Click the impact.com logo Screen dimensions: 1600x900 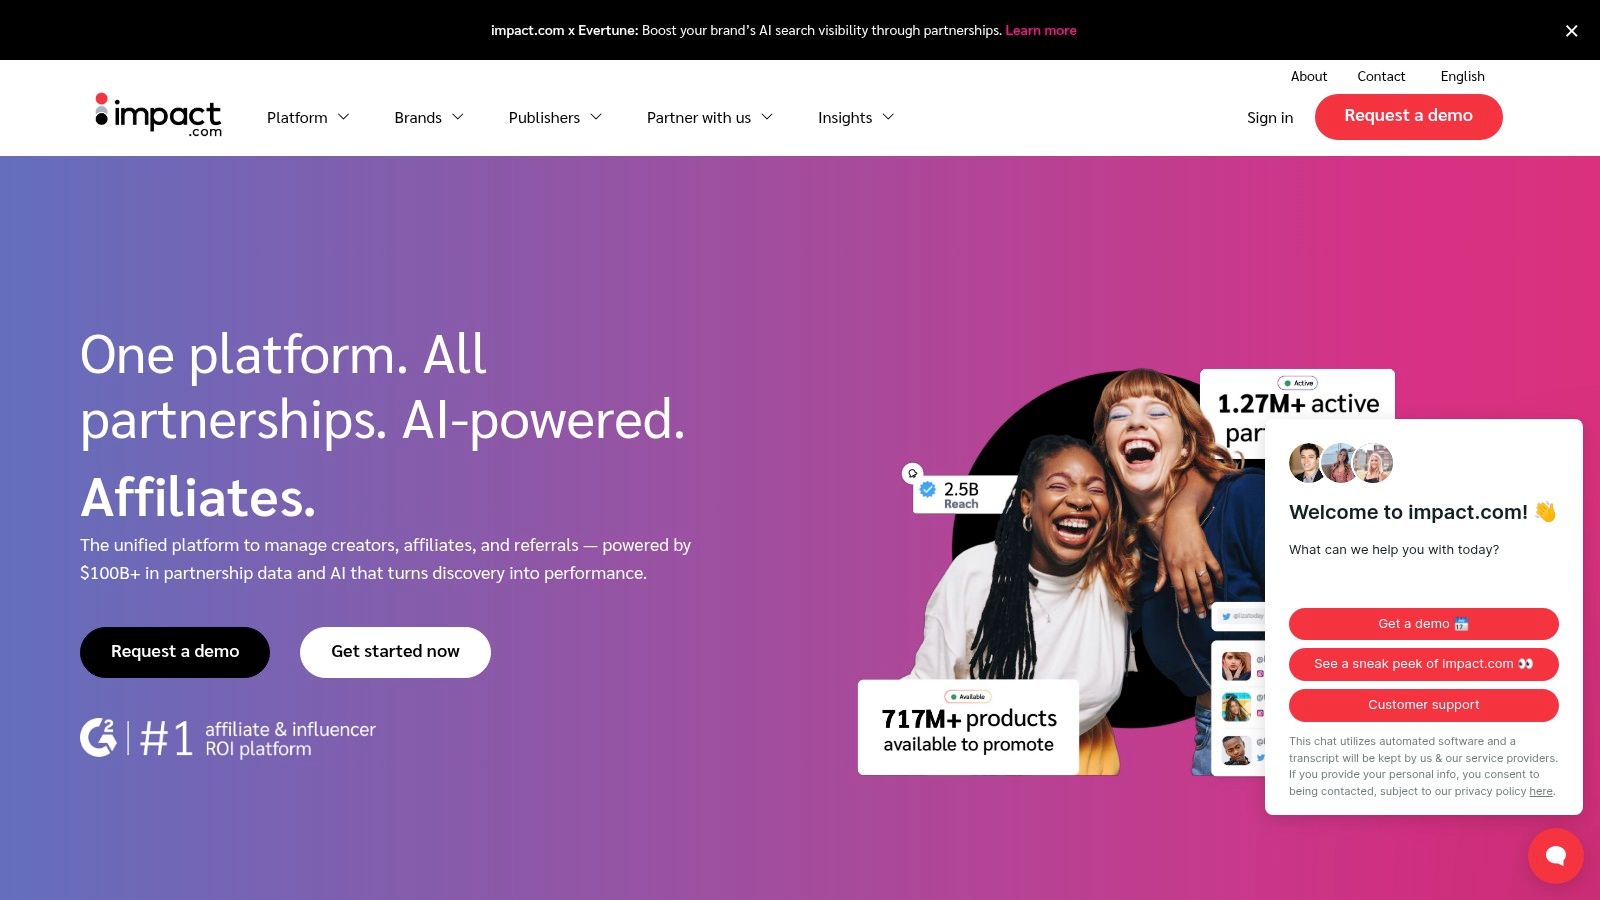pyautogui.click(x=158, y=116)
